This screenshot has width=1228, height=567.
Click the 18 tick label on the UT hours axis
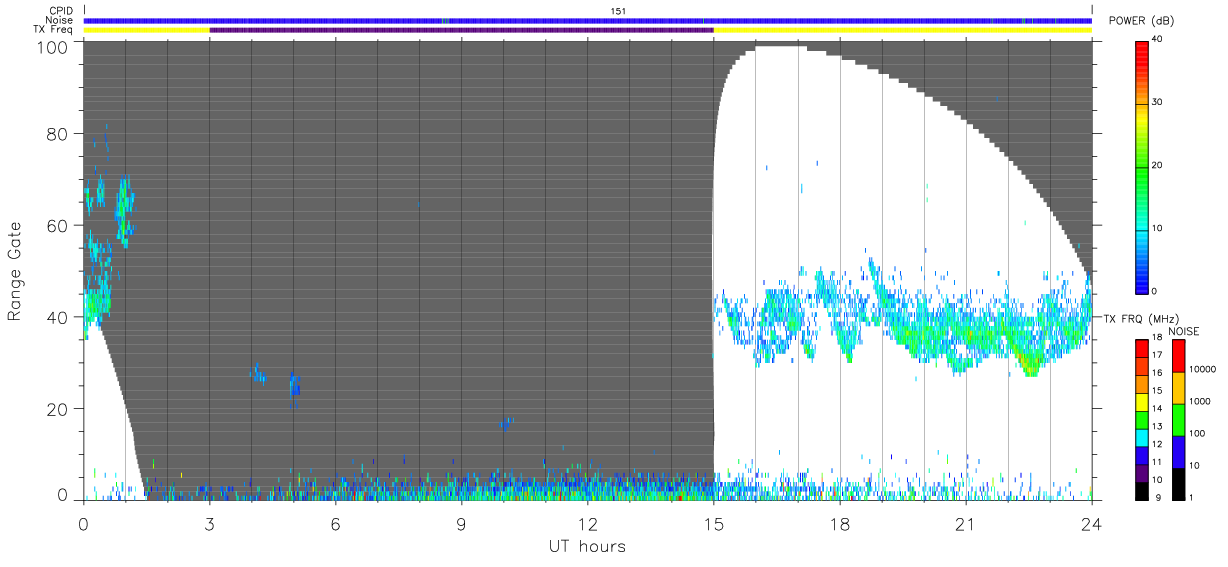click(x=840, y=524)
